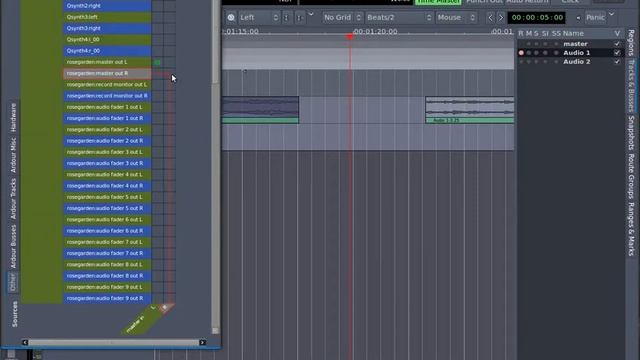Open the Ardour Busses tab in patchbay
This screenshot has width=640, height=360.
(x=13, y=247)
